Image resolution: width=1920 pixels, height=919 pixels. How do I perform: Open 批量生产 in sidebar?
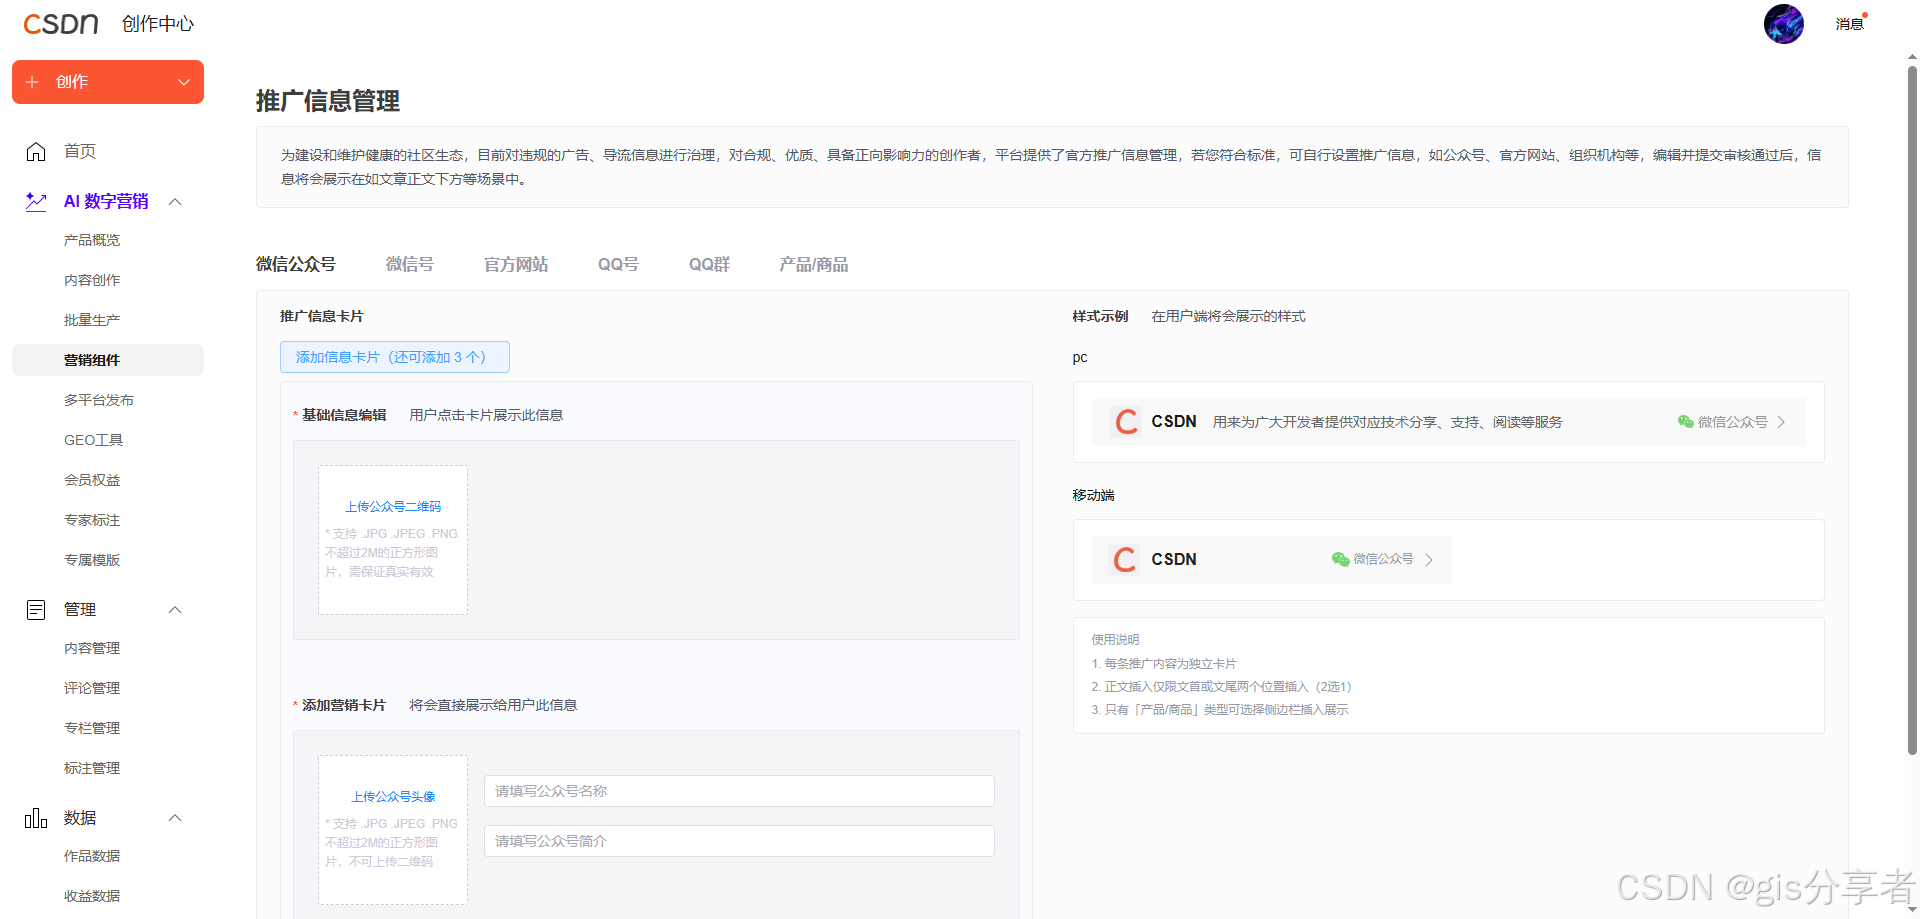coord(92,320)
